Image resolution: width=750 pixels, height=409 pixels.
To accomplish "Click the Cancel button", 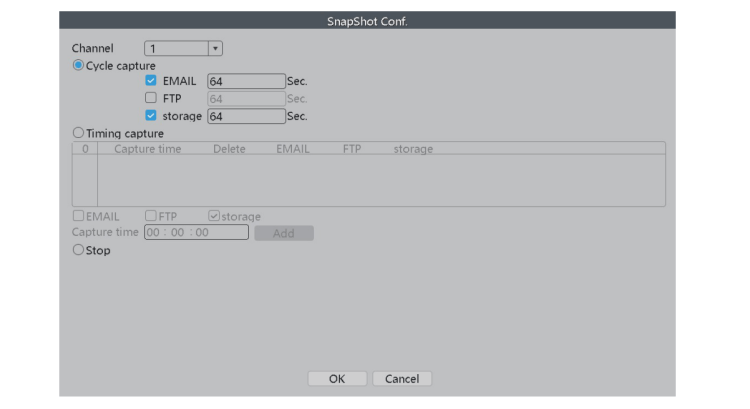I will pyautogui.click(x=402, y=379).
